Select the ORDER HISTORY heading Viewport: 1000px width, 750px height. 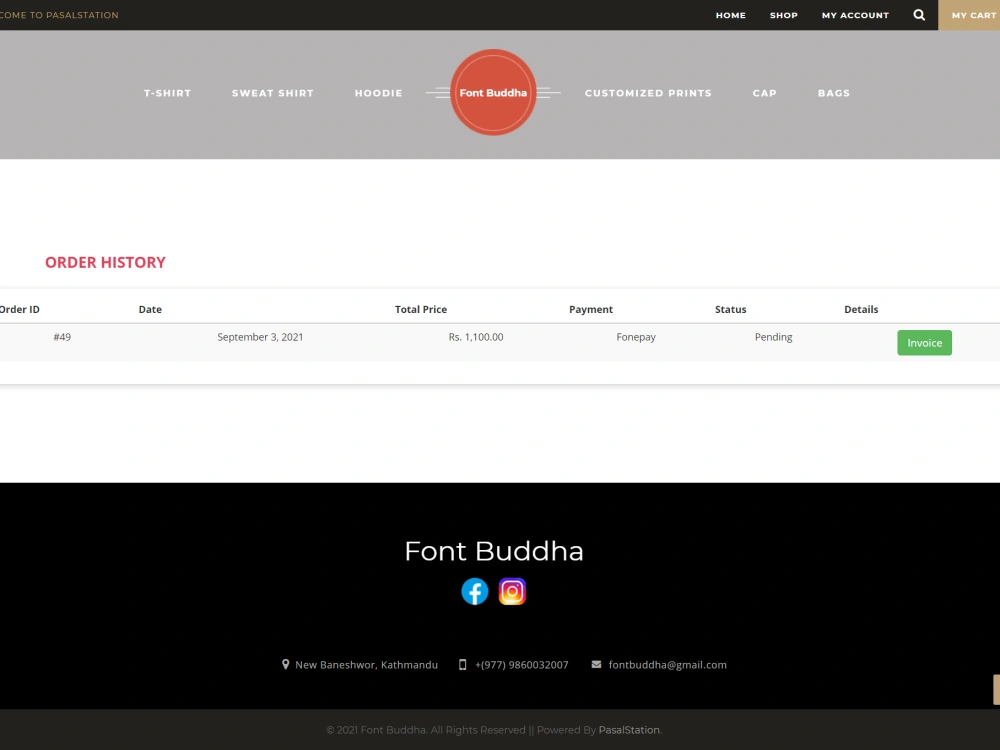click(105, 262)
